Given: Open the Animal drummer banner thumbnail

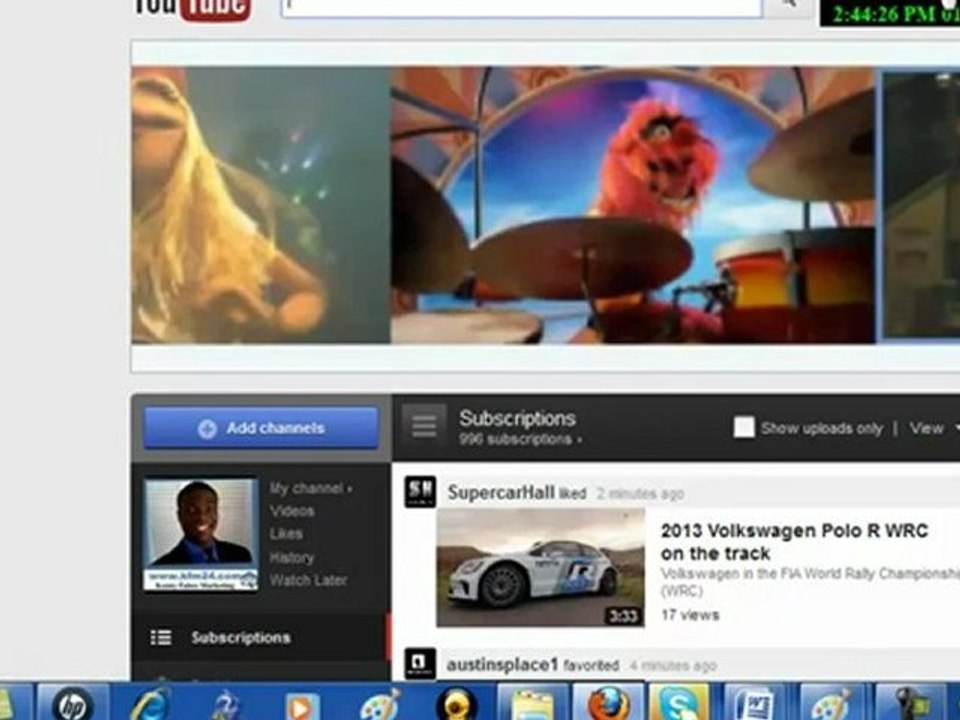Looking at the screenshot, I should (633, 205).
